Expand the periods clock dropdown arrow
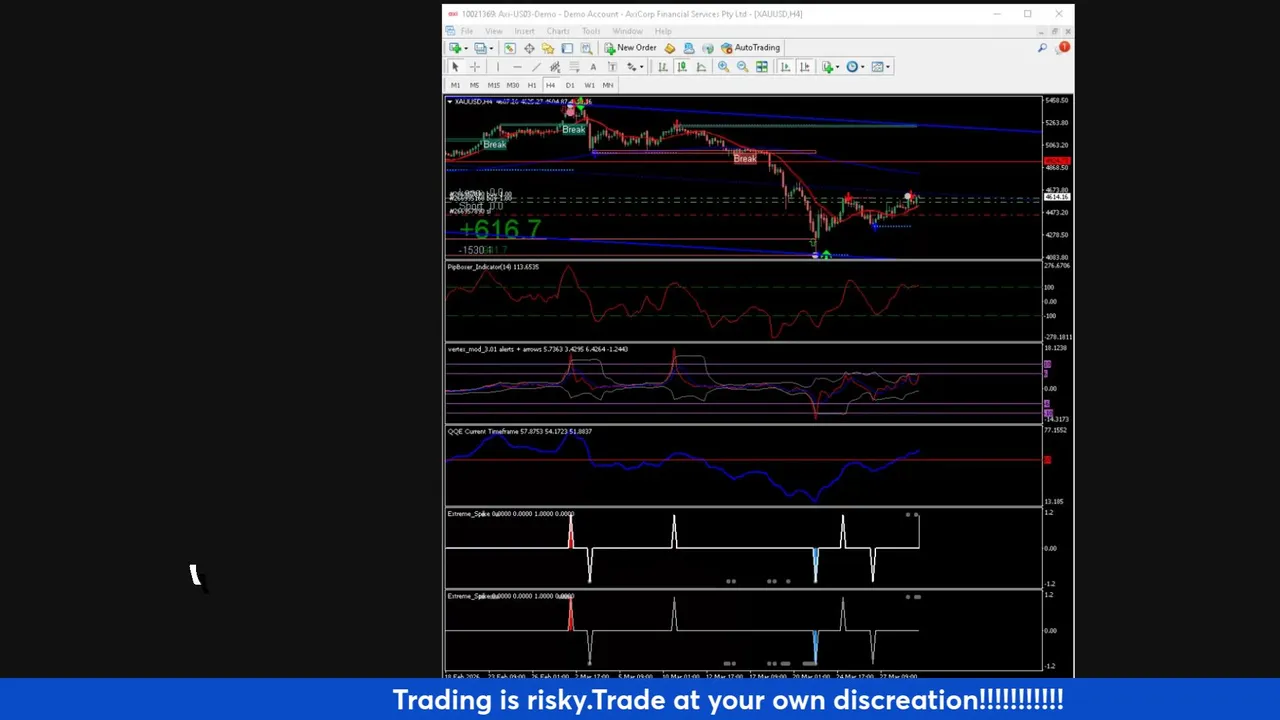This screenshot has width=1280, height=720. click(x=863, y=67)
